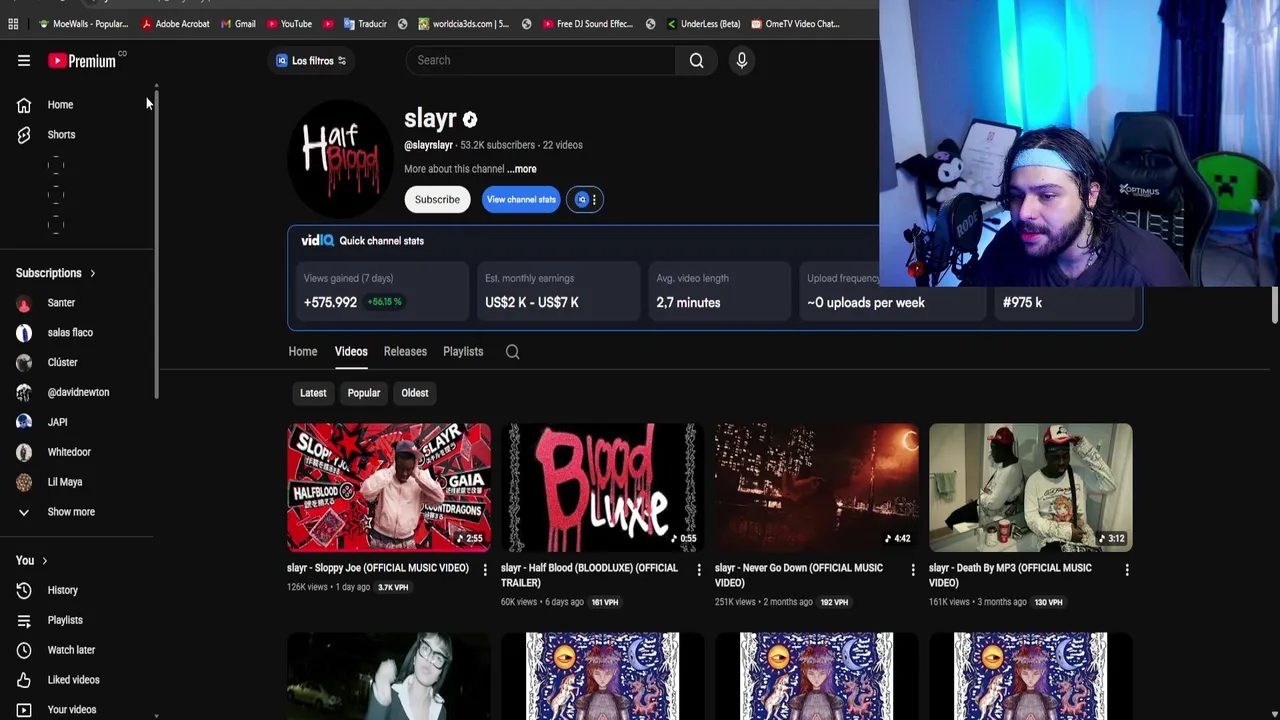Open MoeWalls bookmark in bookmarks bar

(82, 24)
